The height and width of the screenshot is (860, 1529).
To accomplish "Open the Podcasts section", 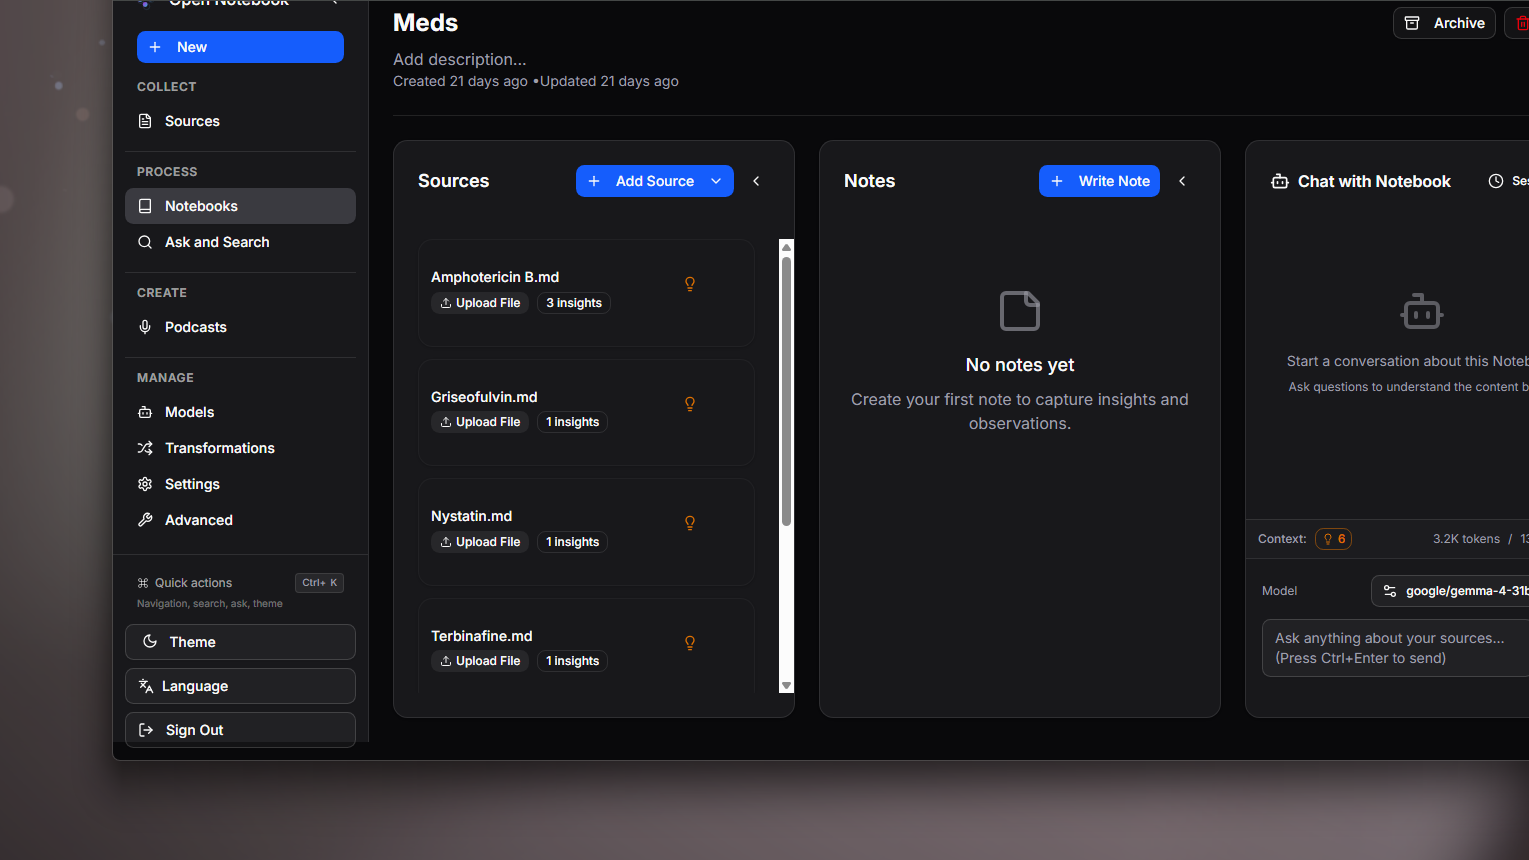I will point(240,327).
